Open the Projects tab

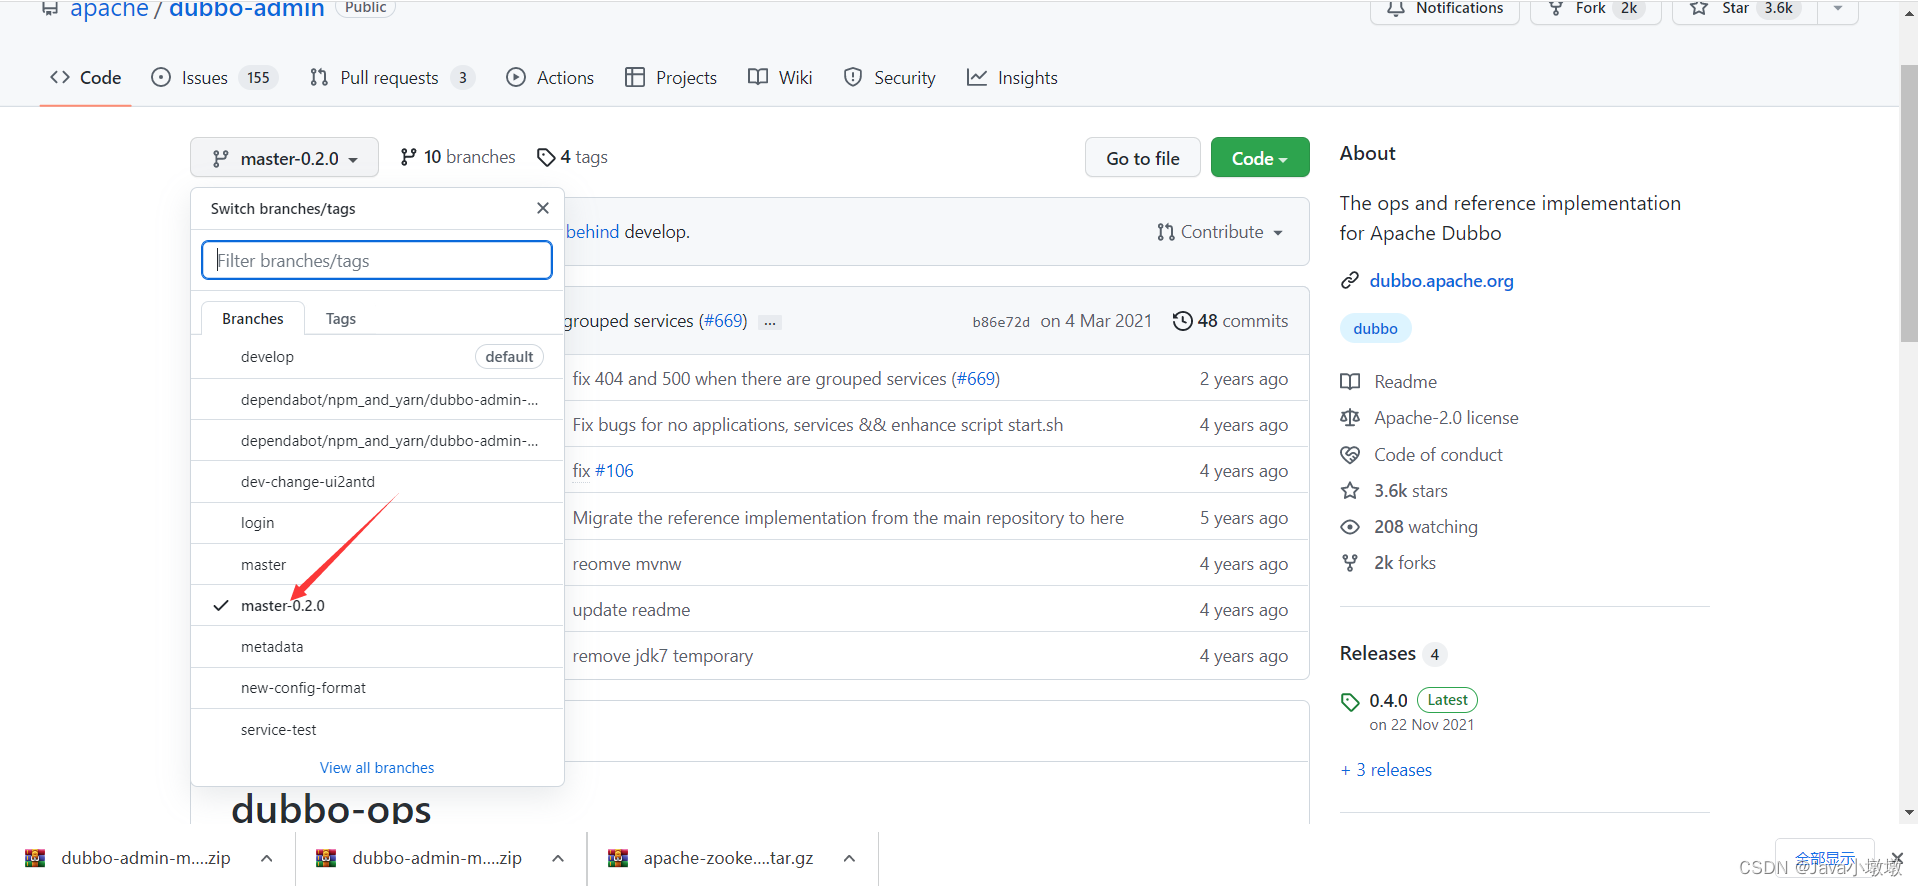(x=671, y=78)
